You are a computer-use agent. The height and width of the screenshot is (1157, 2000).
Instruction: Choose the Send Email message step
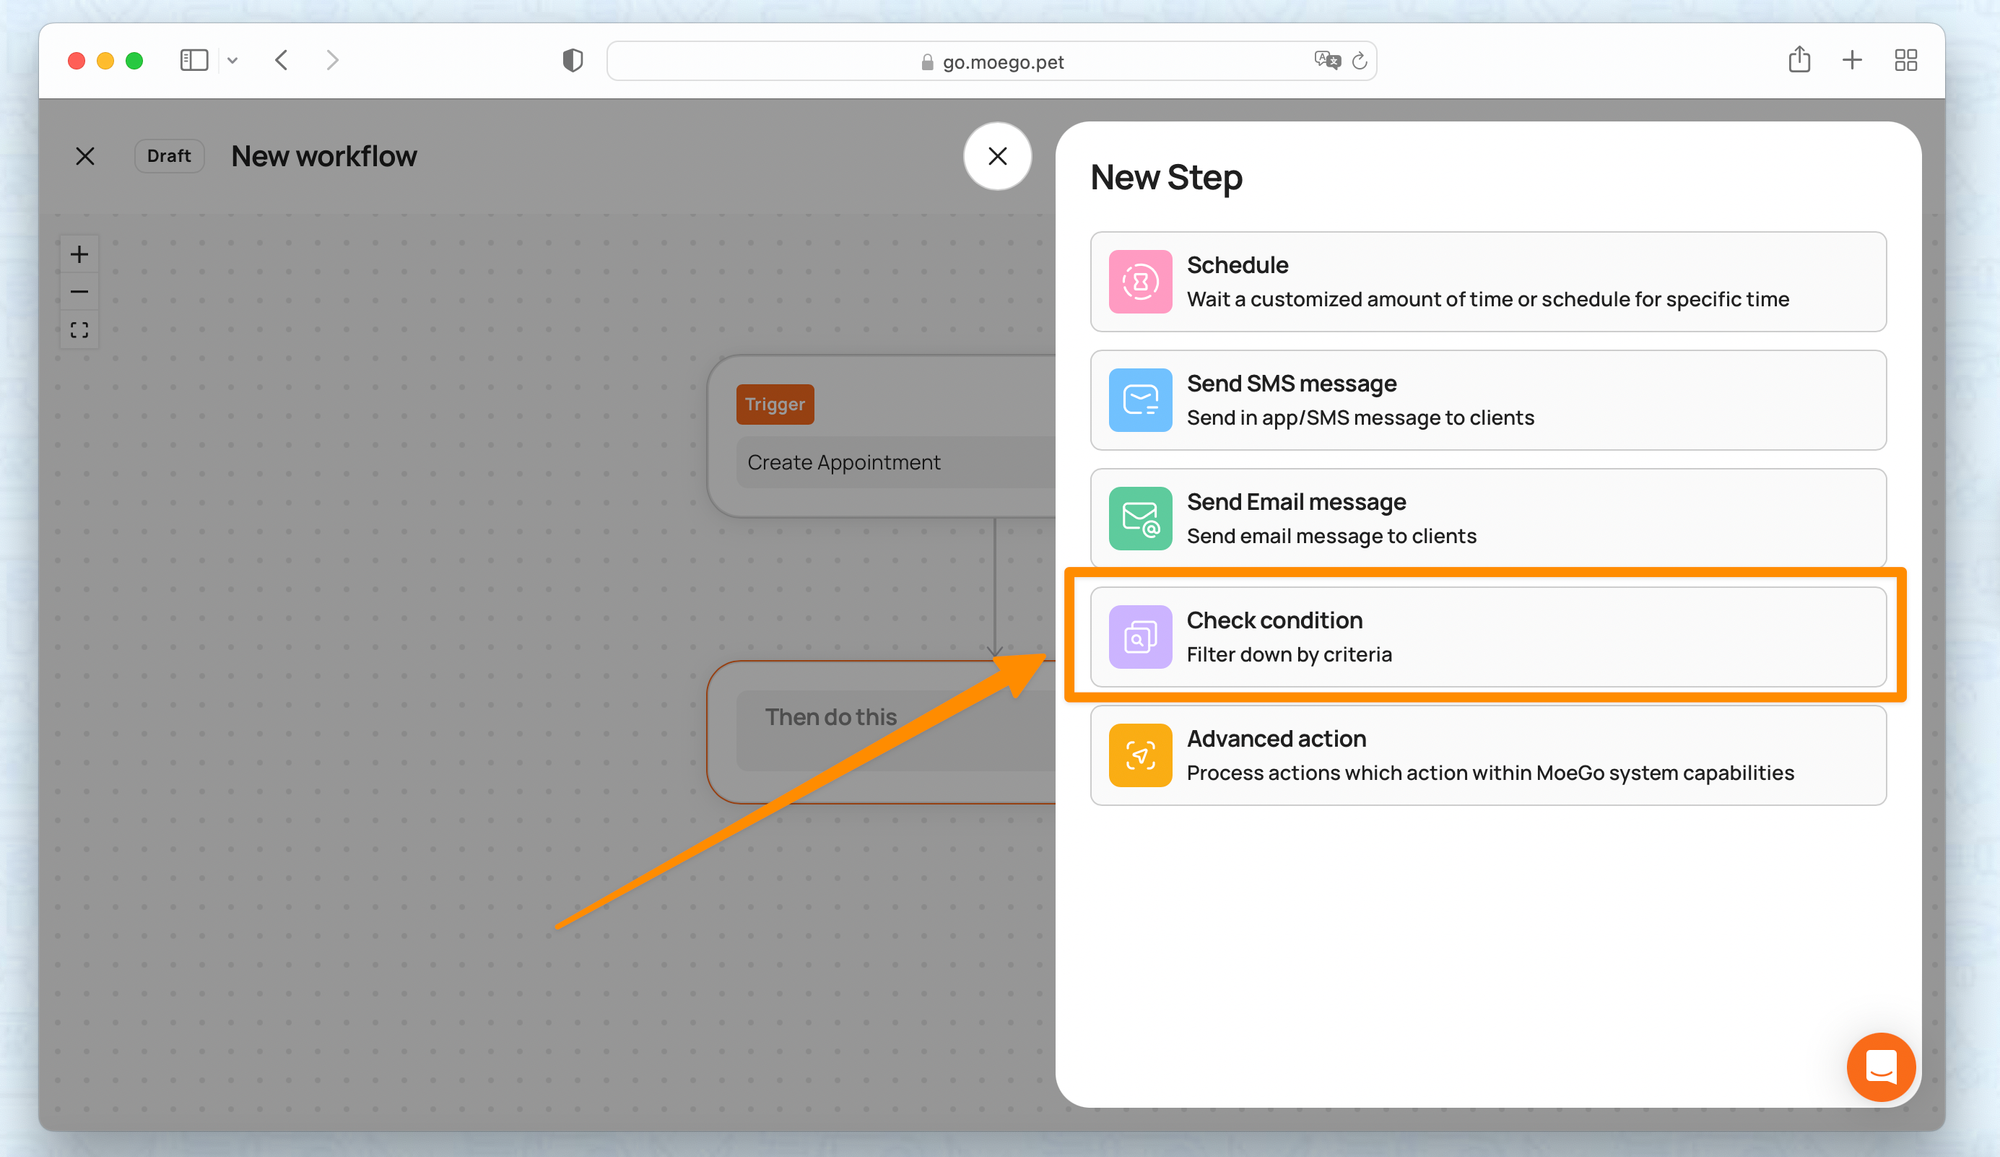pos(1488,519)
